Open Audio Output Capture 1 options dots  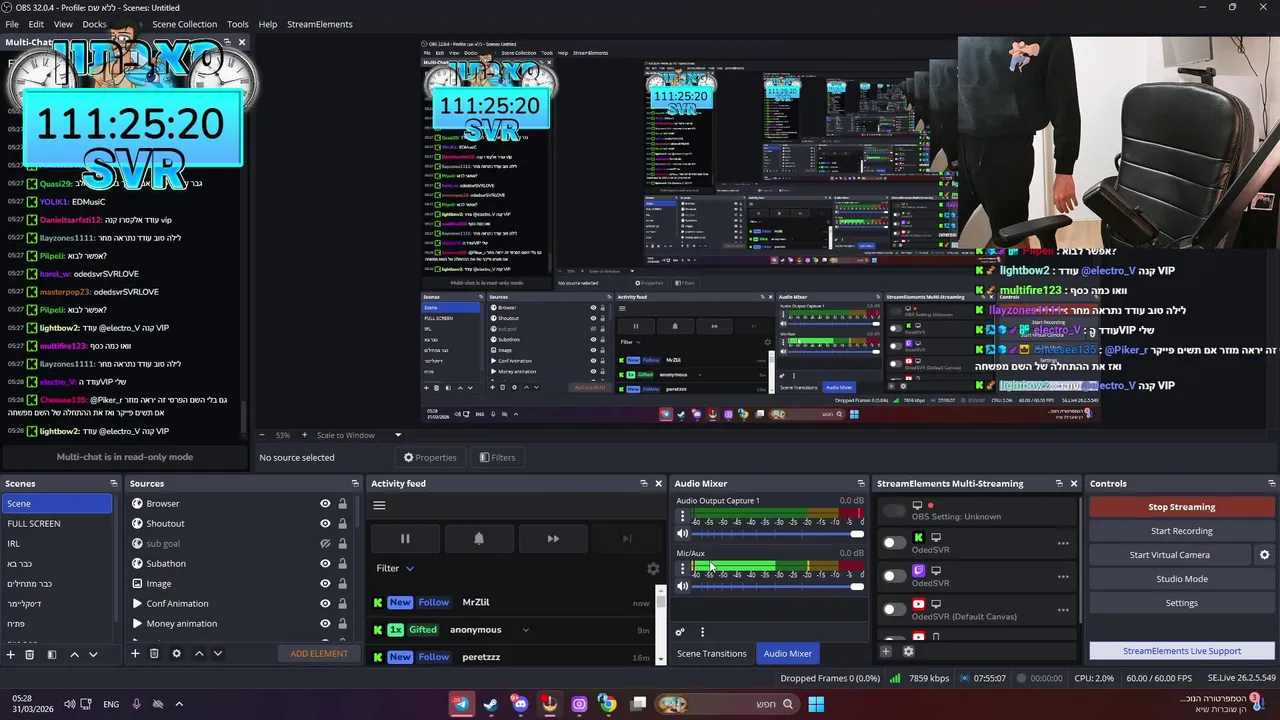[683, 516]
